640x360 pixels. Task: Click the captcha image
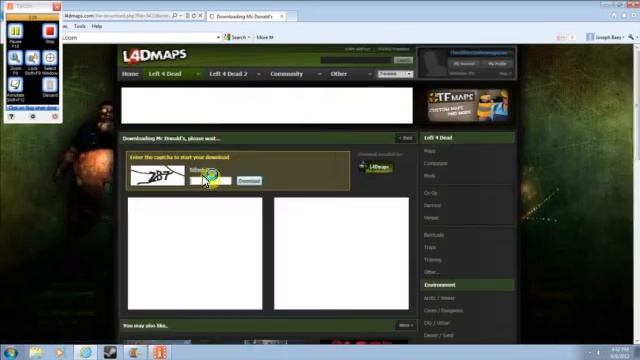click(158, 176)
